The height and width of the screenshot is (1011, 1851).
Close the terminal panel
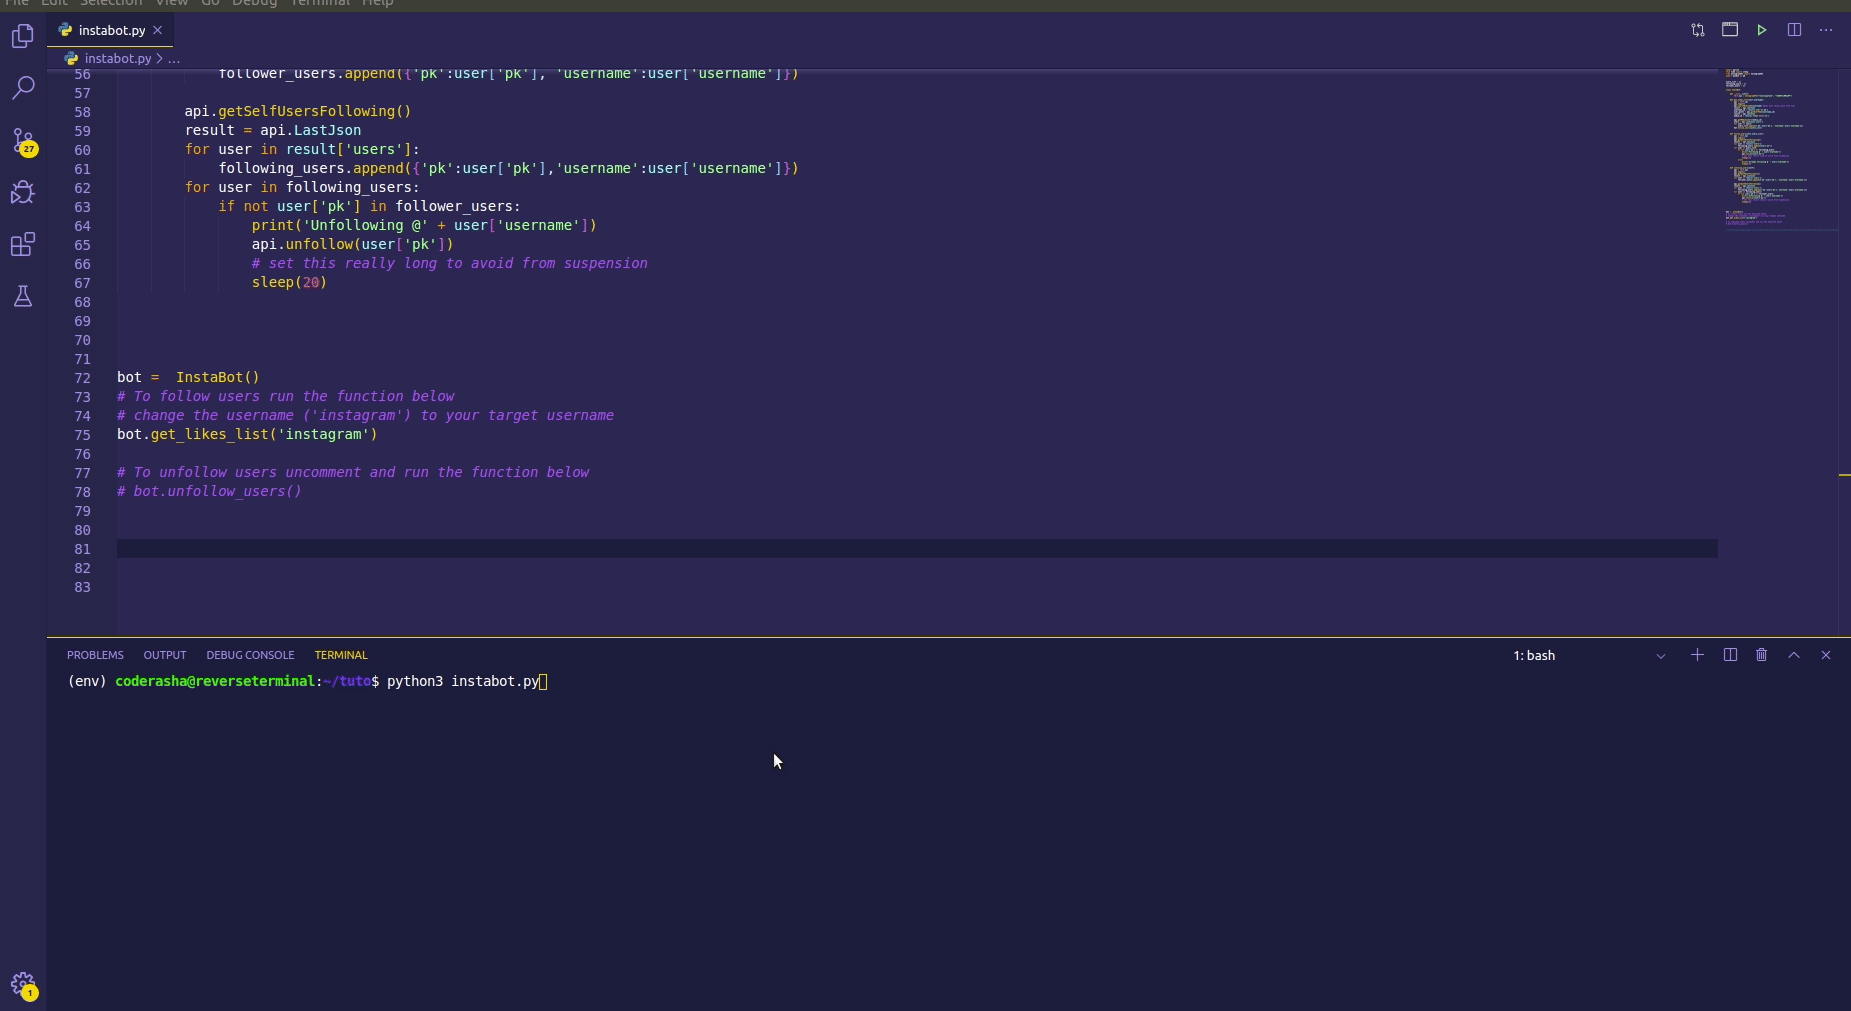pyautogui.click(x=1826, y=655)
